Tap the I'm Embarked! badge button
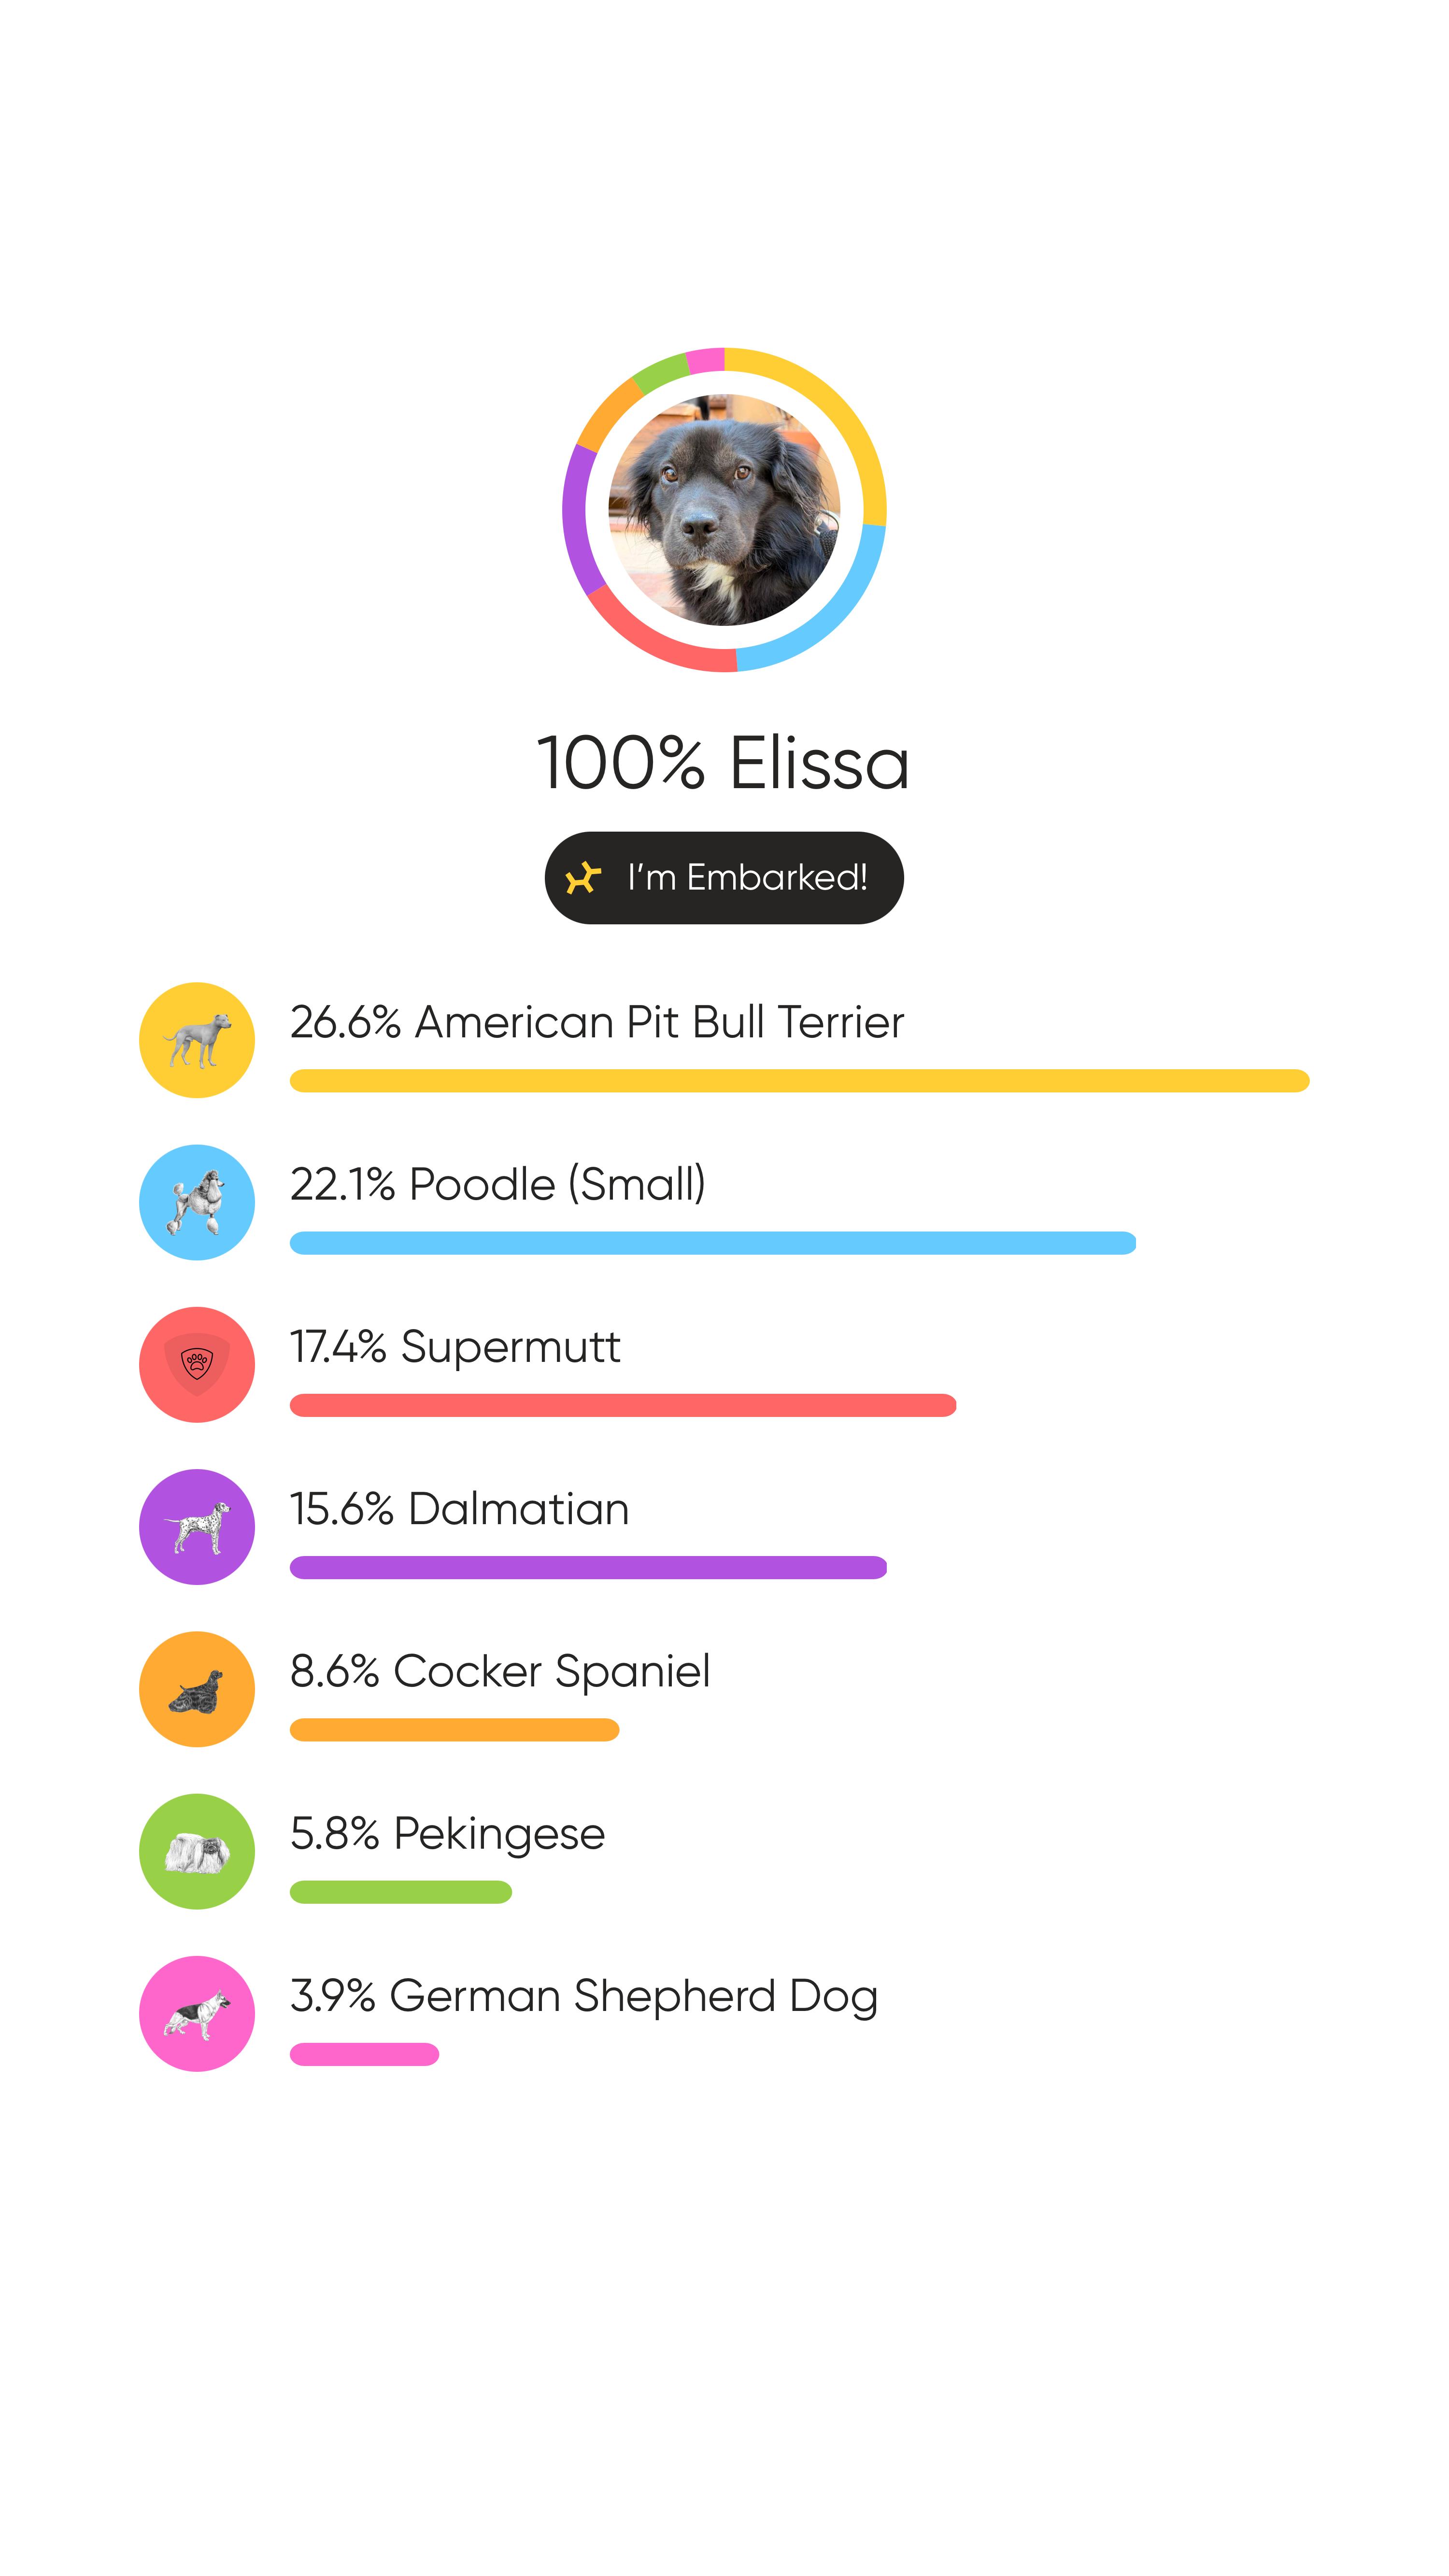 click(724, 878)
